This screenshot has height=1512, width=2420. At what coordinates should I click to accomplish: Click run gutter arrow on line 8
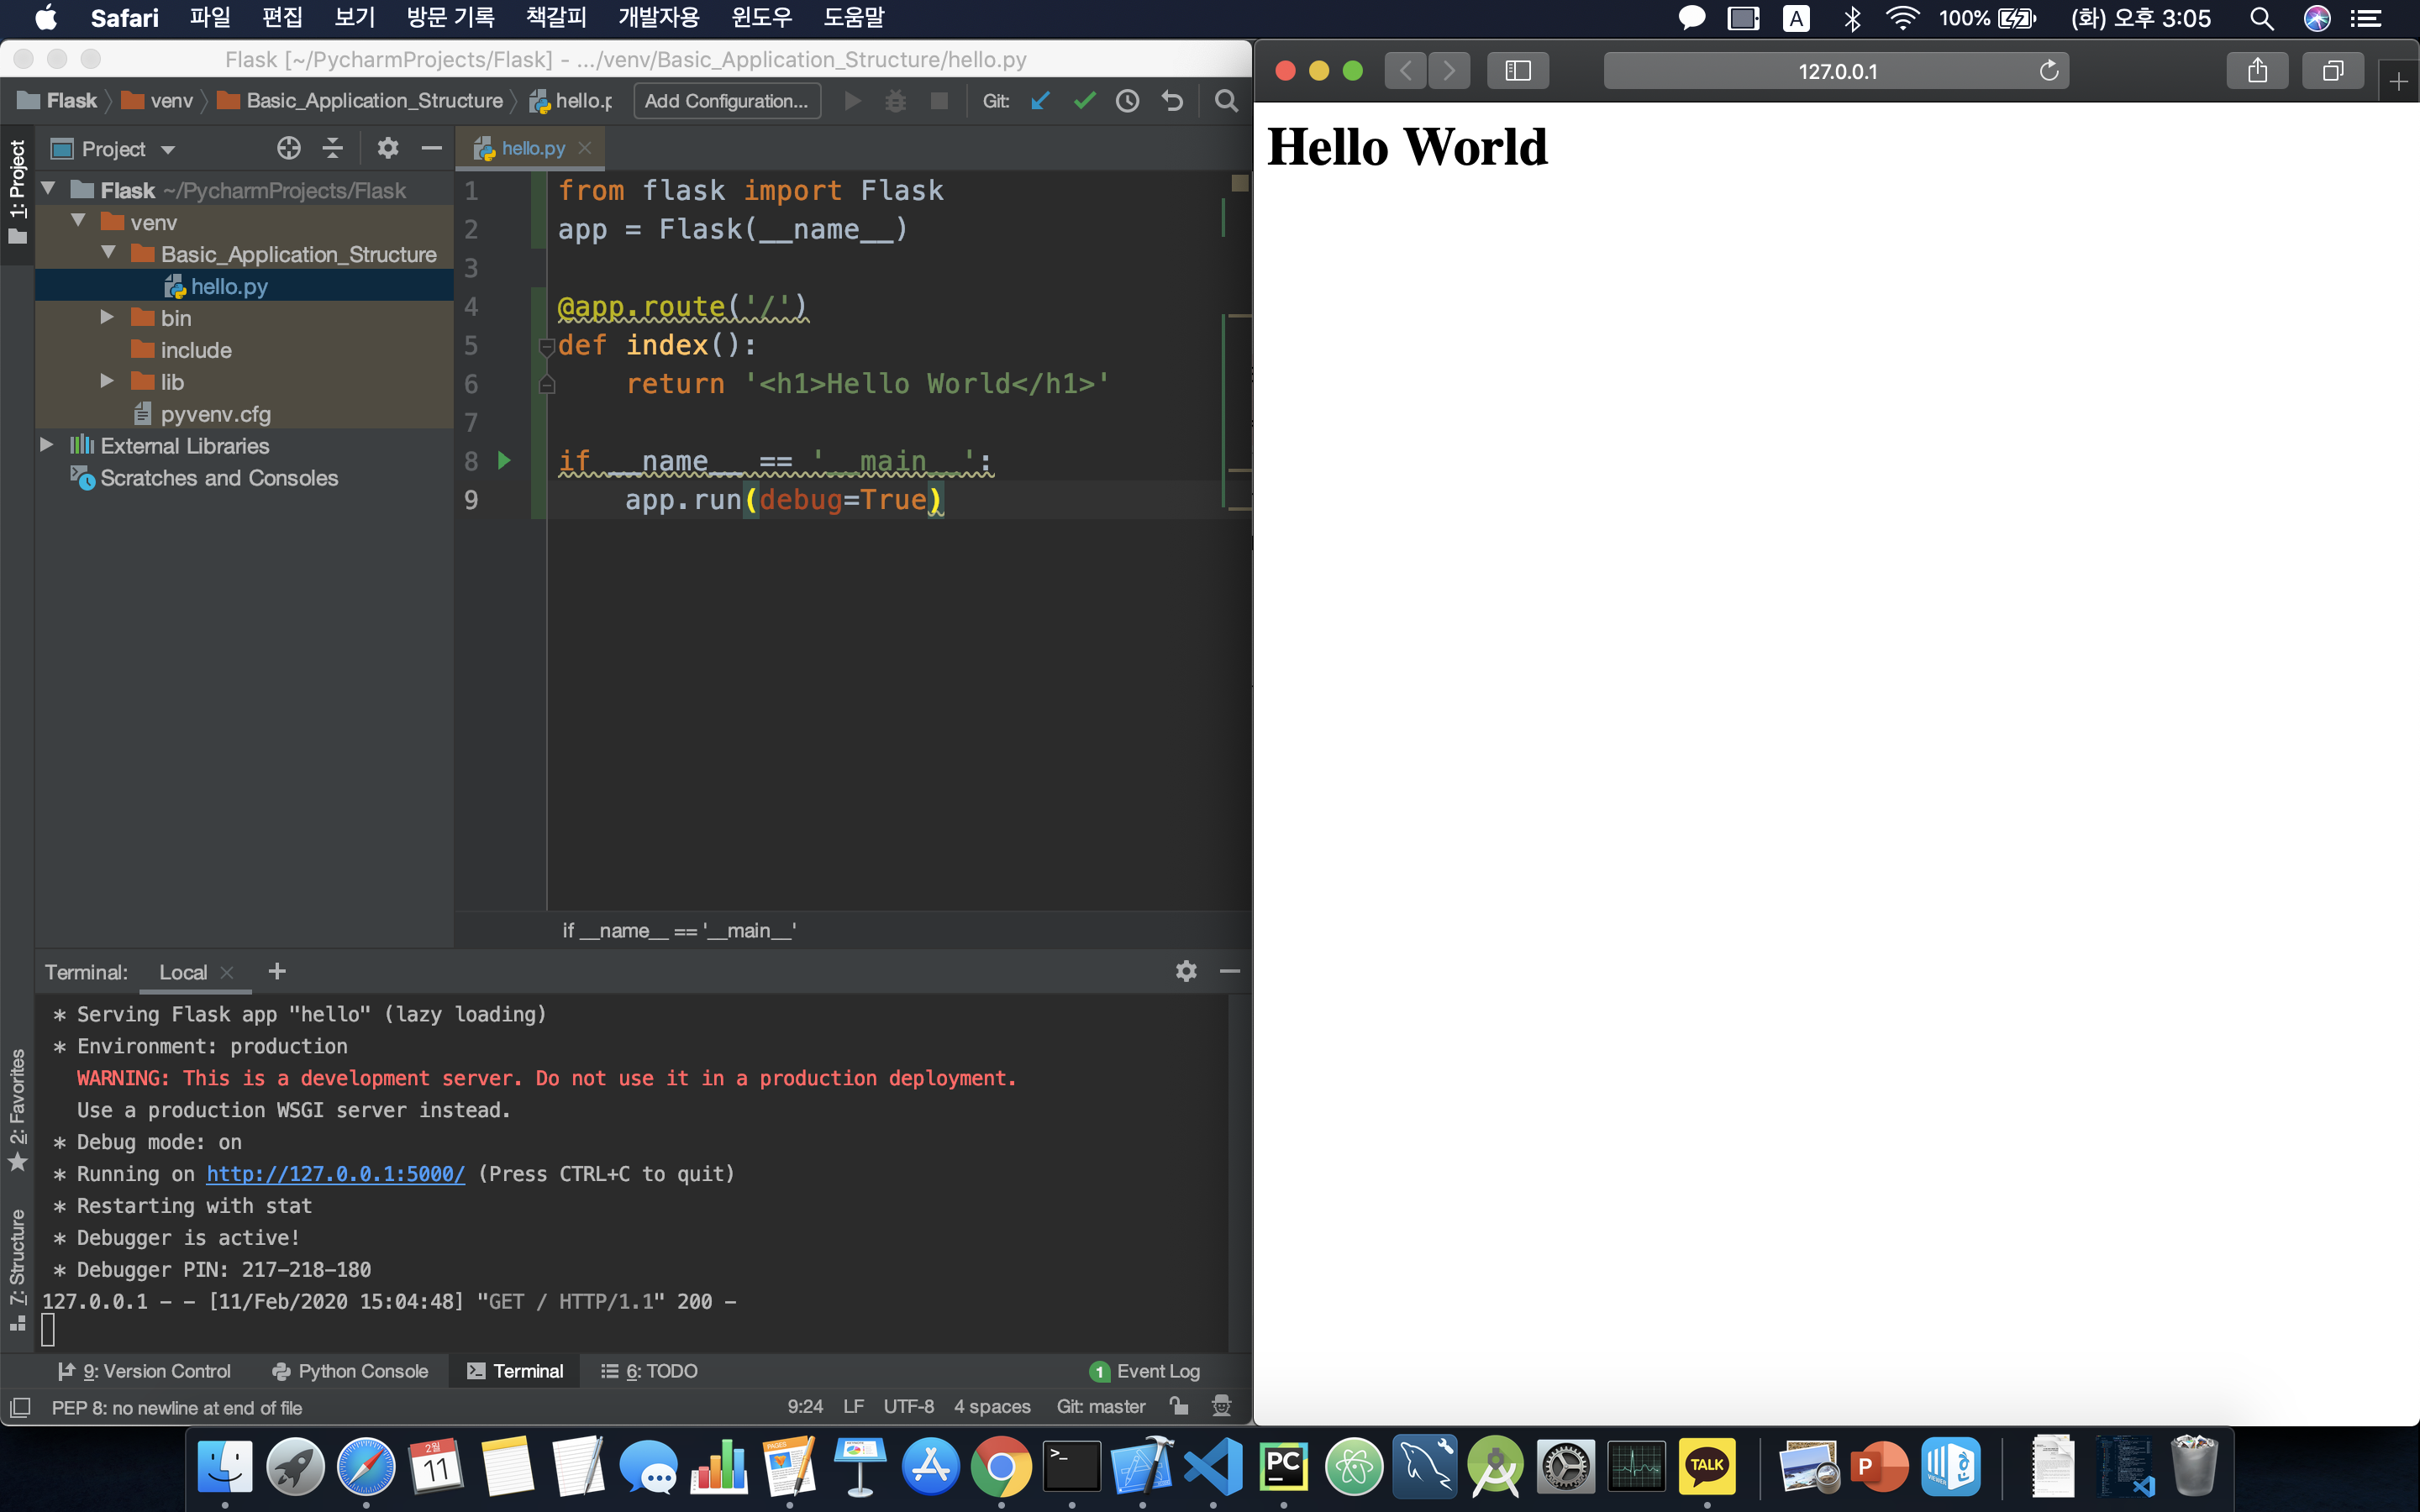click(x=504, y=460)
